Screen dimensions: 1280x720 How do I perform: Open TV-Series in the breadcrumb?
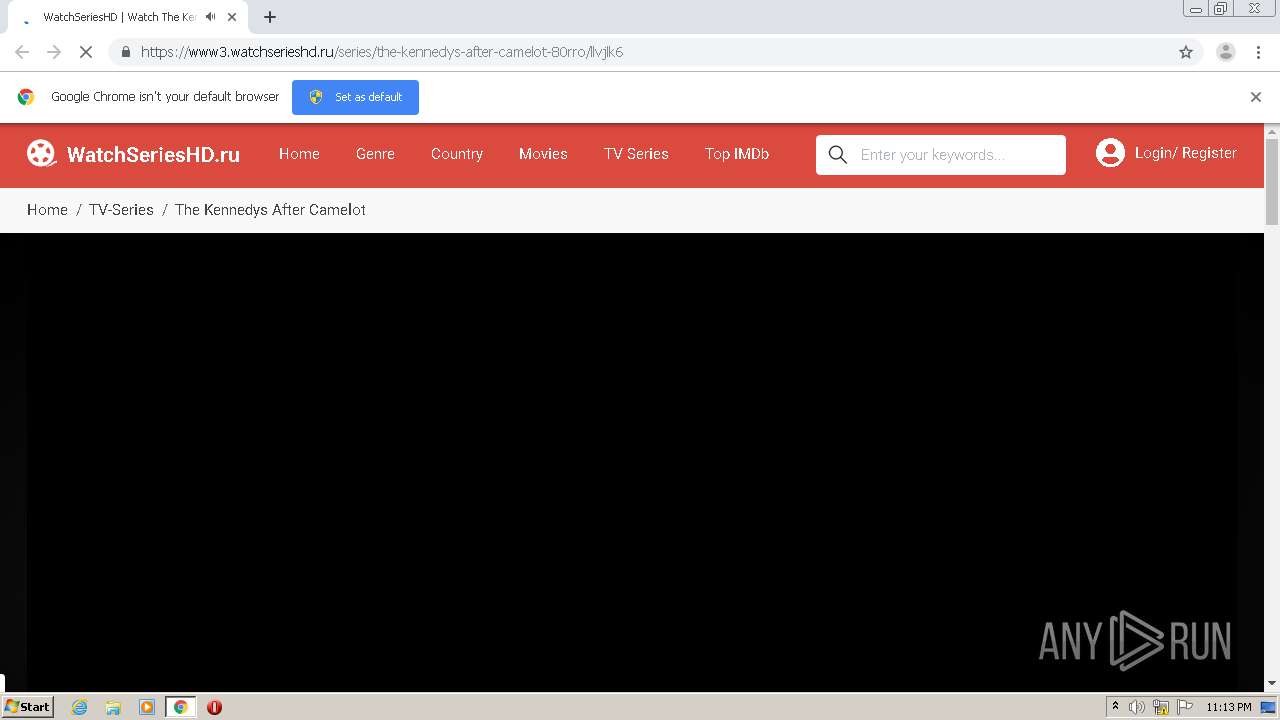[121, 210]
